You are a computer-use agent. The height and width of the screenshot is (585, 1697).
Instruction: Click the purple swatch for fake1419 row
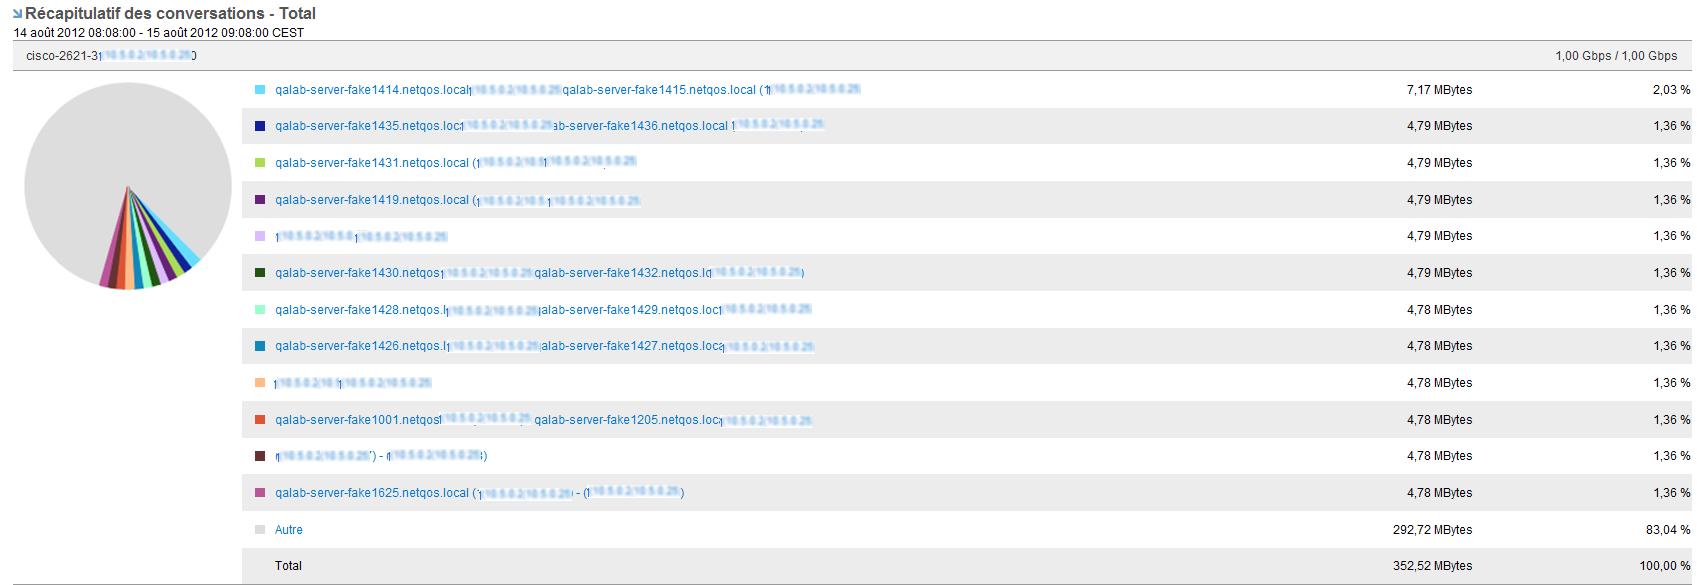pos(260,200)
